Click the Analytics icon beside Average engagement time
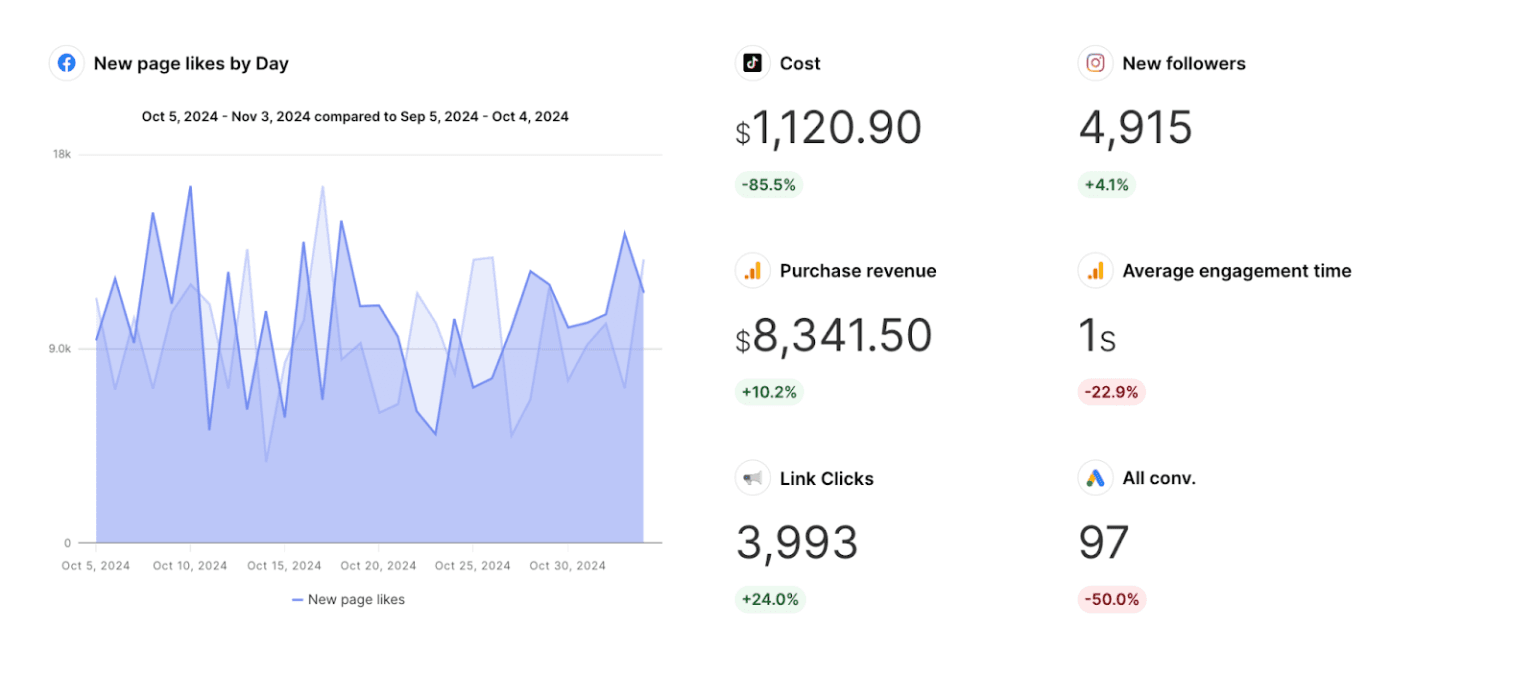 pyautogui.click(x=1095, y=270)
